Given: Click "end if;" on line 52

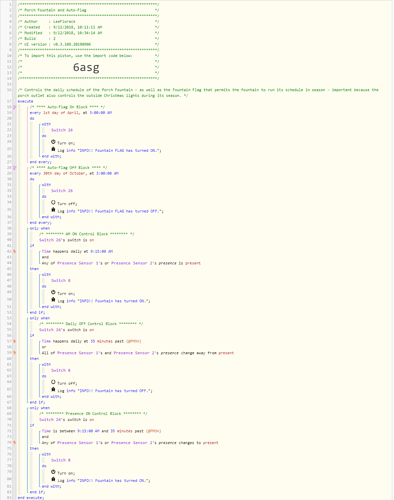Looking at the screenshot, I should tap(37, 312).
